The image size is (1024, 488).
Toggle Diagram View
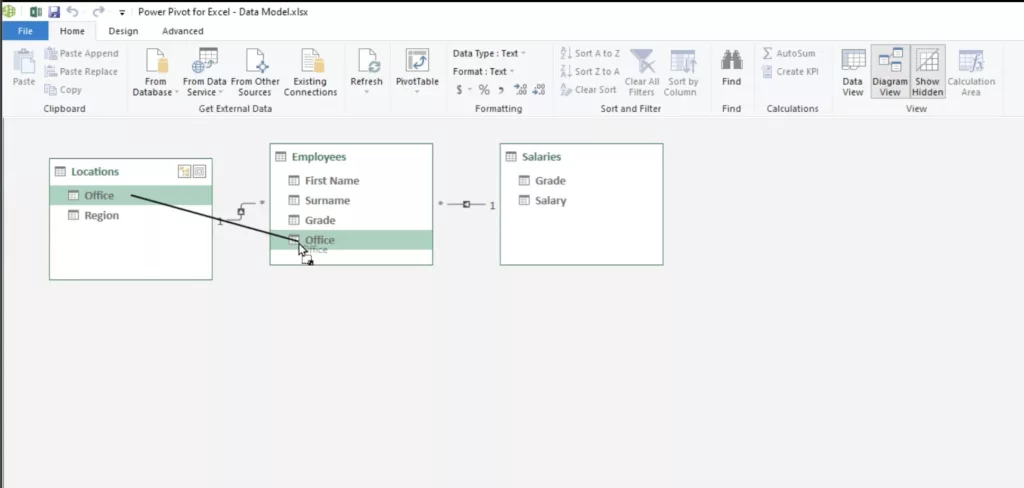(x=890, y=72)
